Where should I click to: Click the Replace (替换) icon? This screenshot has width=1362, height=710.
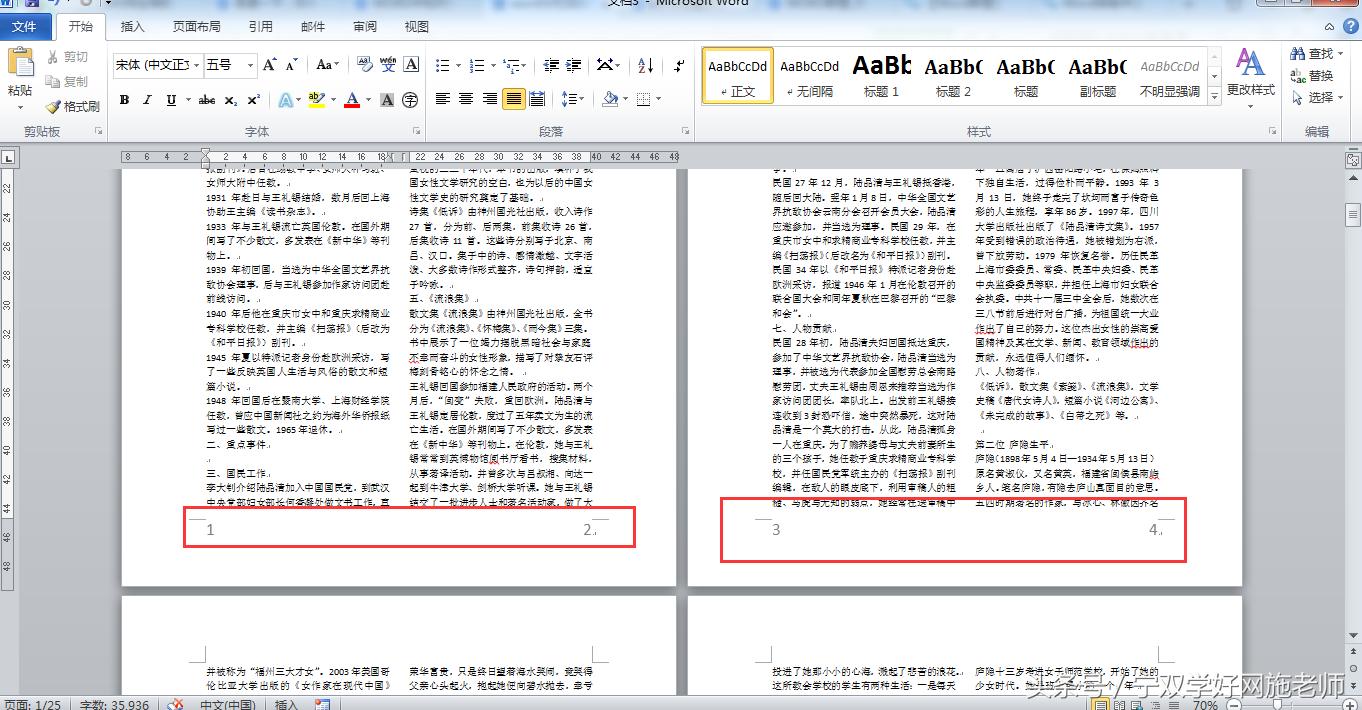tap(1316, 75)
